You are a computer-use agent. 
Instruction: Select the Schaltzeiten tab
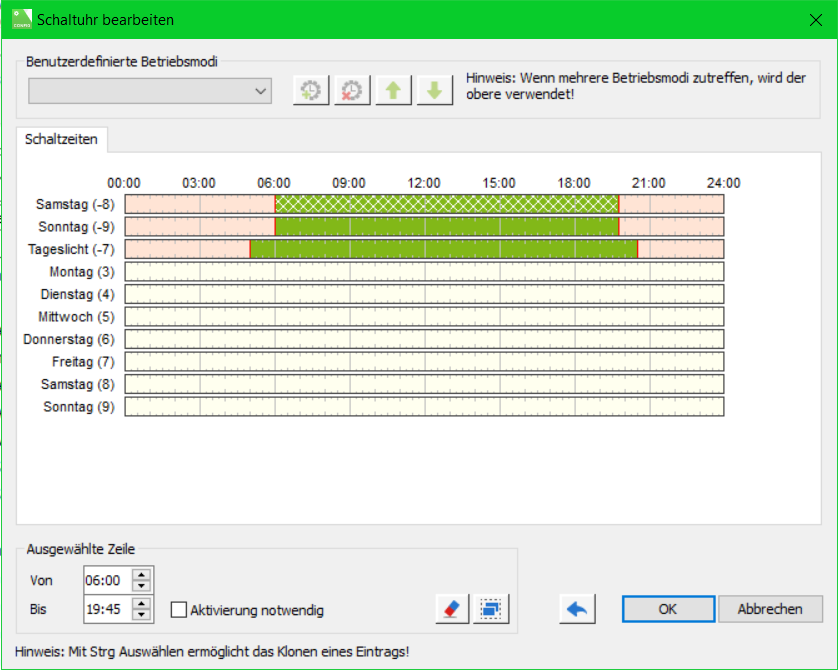point(62,139)
